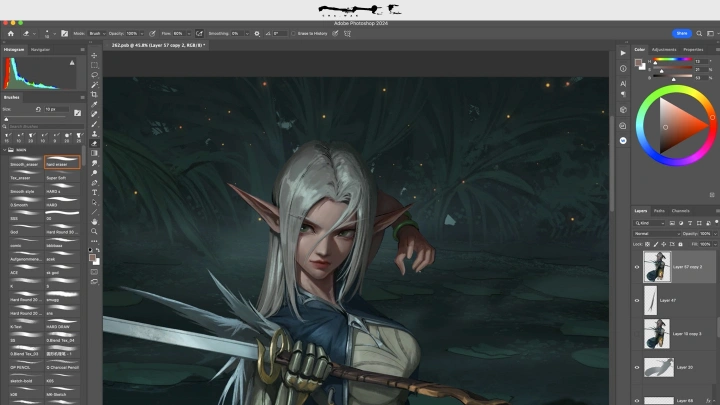The height and width of the screenshot is (405, 720).
Task: Select the Brush tool in toolbar
Action: [94, 124]
